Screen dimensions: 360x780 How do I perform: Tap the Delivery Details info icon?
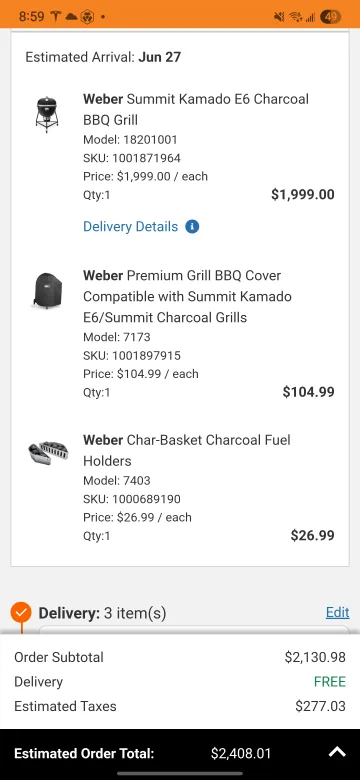(x=192, y=227)
